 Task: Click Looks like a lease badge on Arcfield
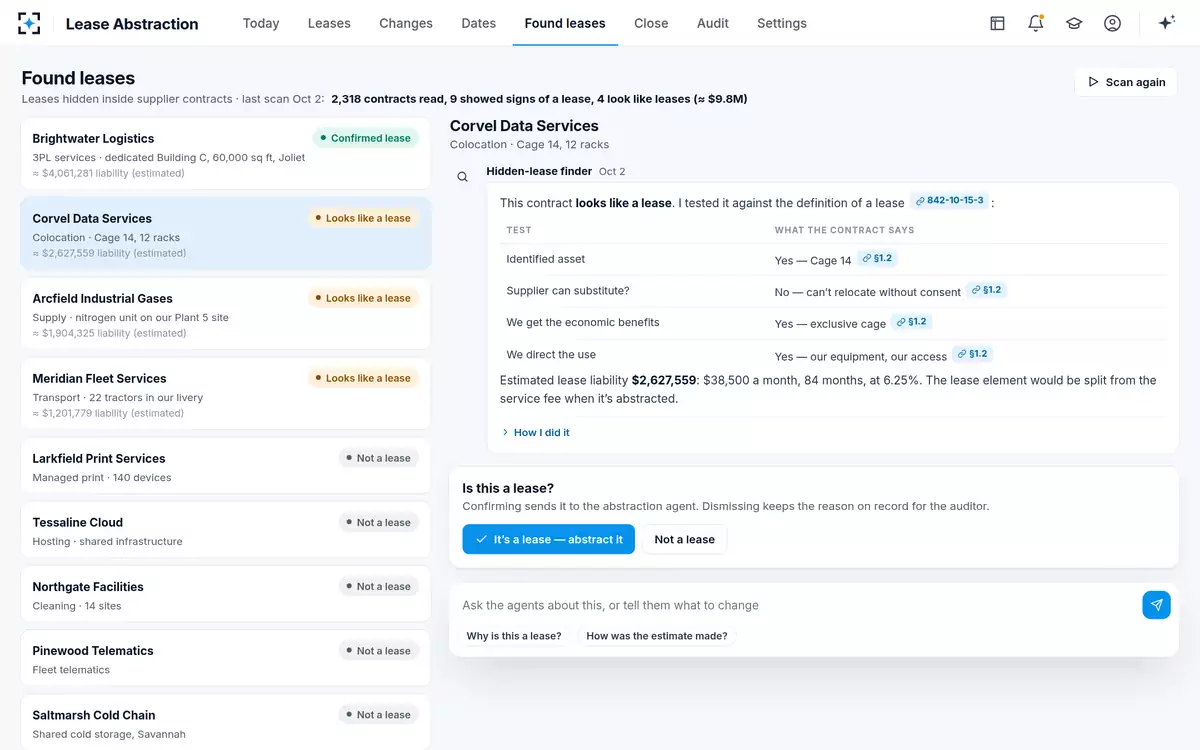[362, 298]
